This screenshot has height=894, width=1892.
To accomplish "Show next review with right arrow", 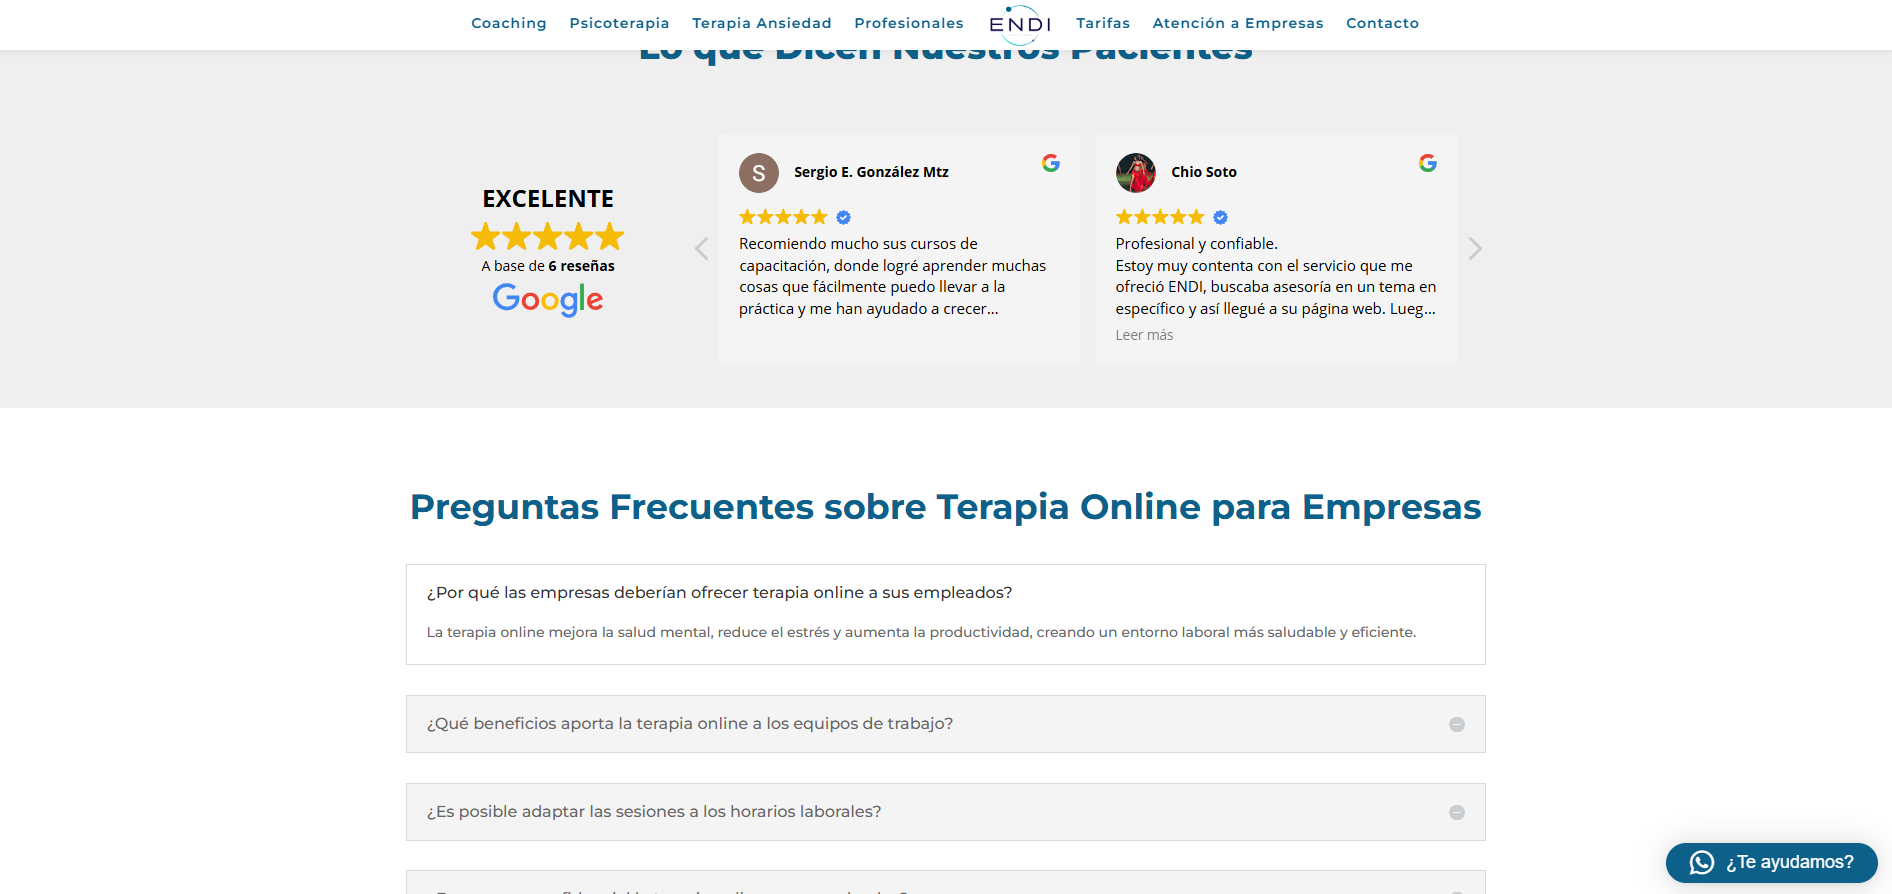I will tap(1474, 249).
